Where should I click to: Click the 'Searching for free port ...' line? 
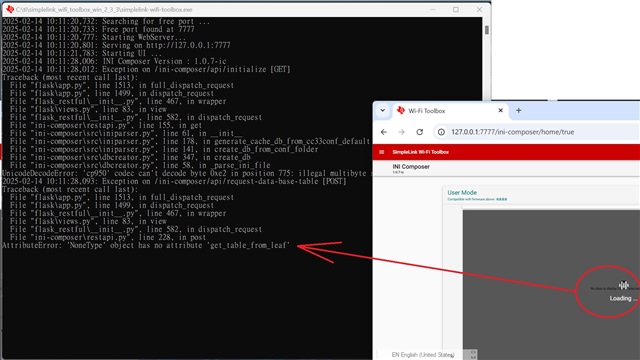(x=106, y=21)
